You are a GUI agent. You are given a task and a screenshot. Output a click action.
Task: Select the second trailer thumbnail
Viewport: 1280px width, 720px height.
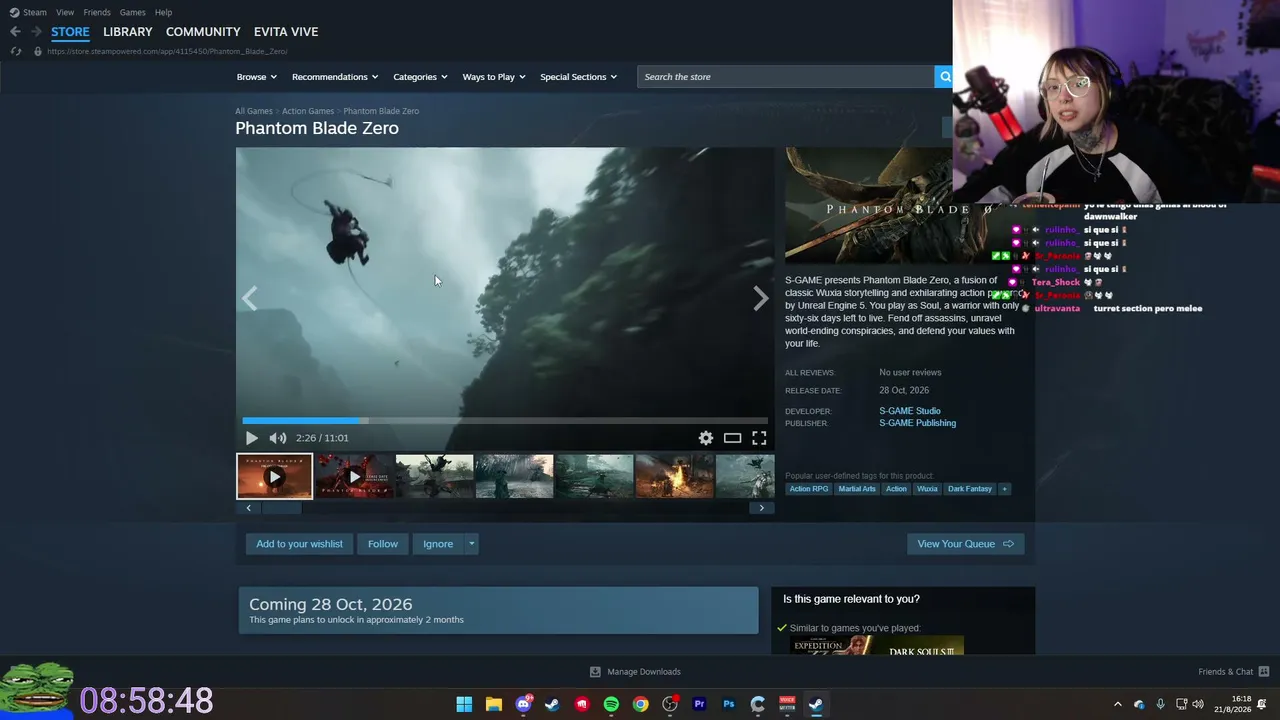354,476
